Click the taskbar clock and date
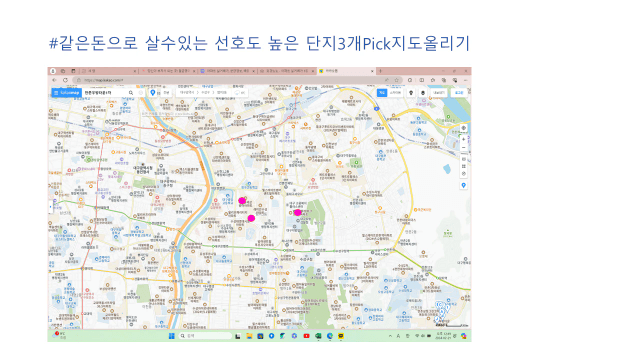Viewport: 640px width, 360px height. click(443, 336)
